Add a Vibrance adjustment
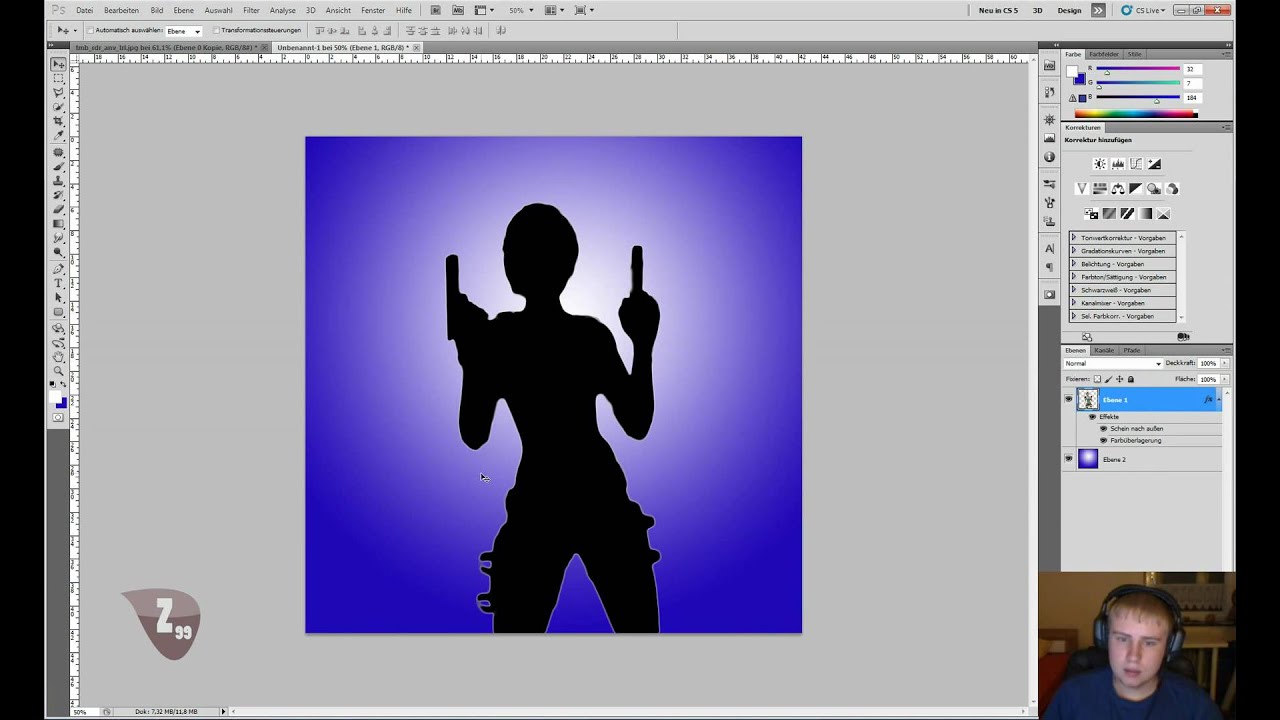This screenshot has height=720, width=1280. (1082, 188)
